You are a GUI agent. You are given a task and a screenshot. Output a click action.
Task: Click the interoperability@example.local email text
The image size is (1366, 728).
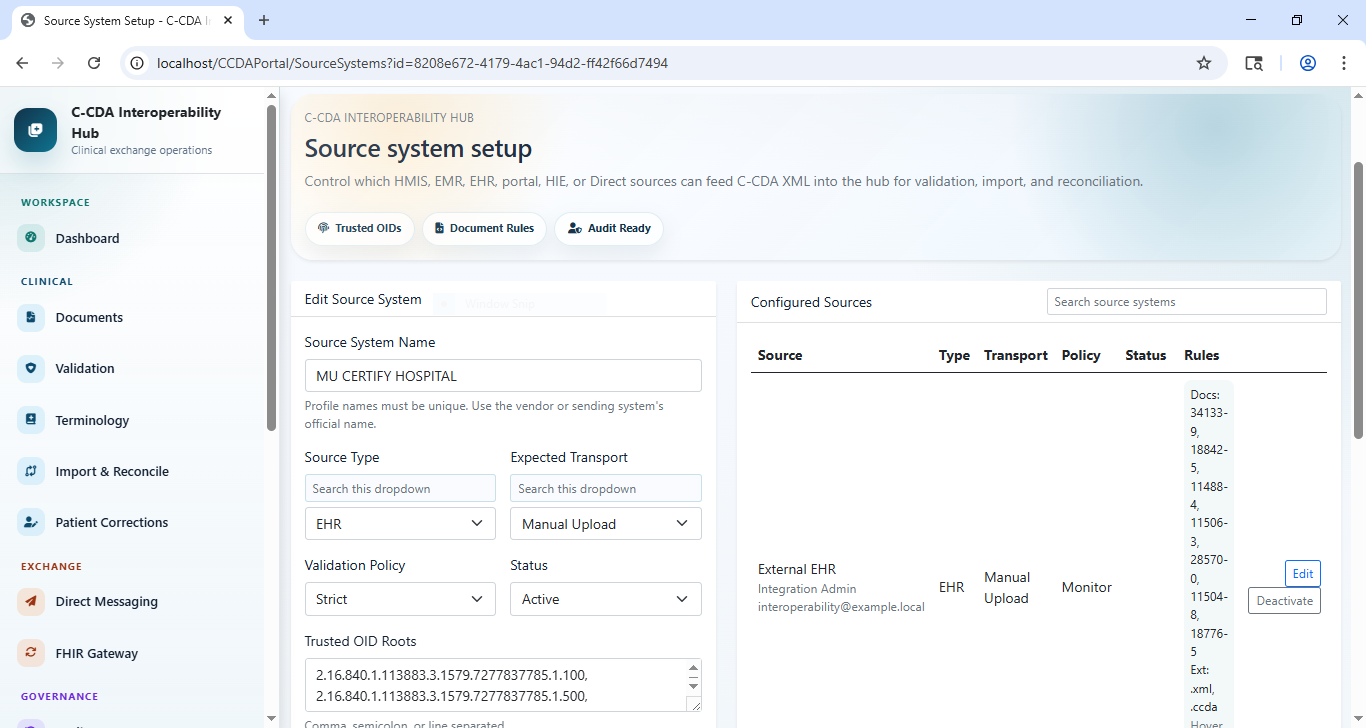pos(841,607)
